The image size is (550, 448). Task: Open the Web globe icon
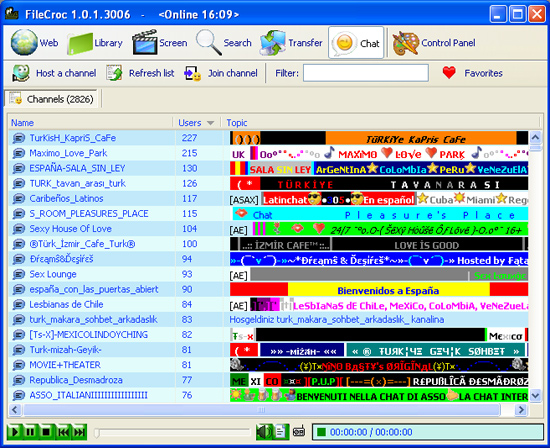coord(24,42)
